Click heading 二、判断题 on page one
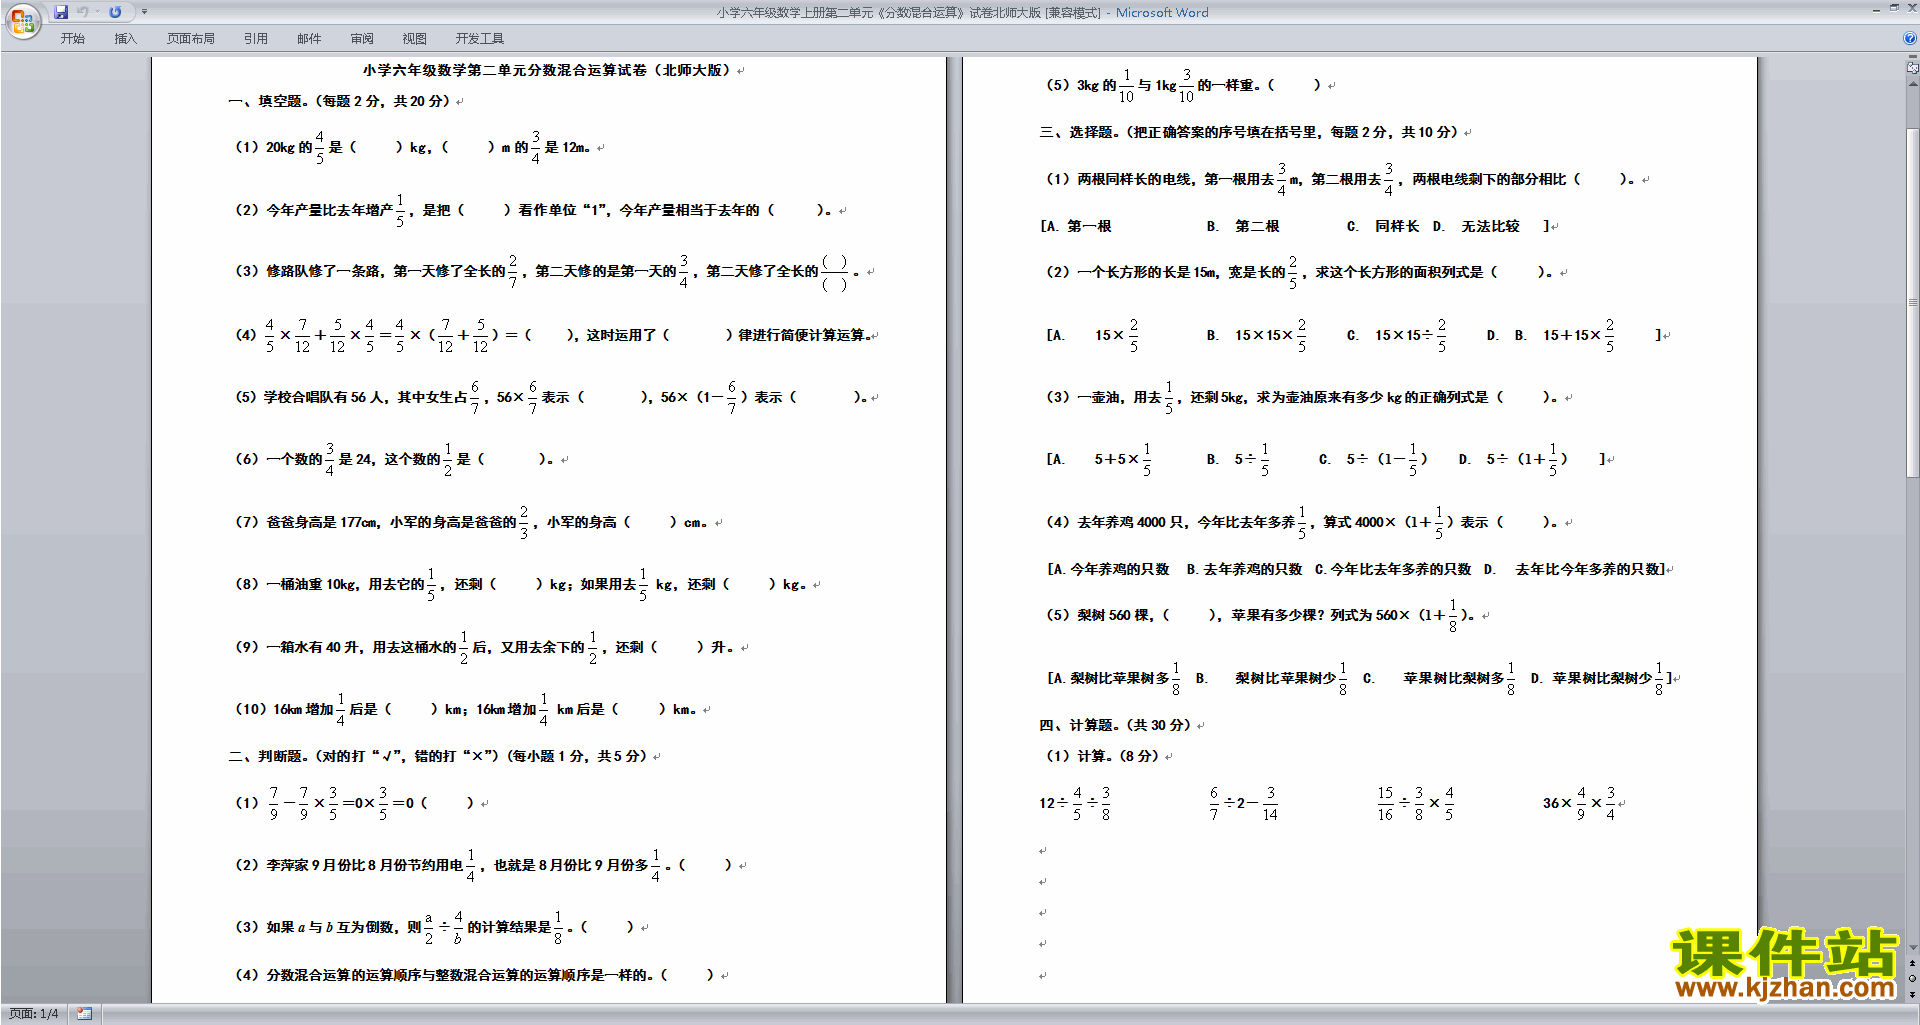This screenshot has width=1920, height=1025. [x=438, y=756]
